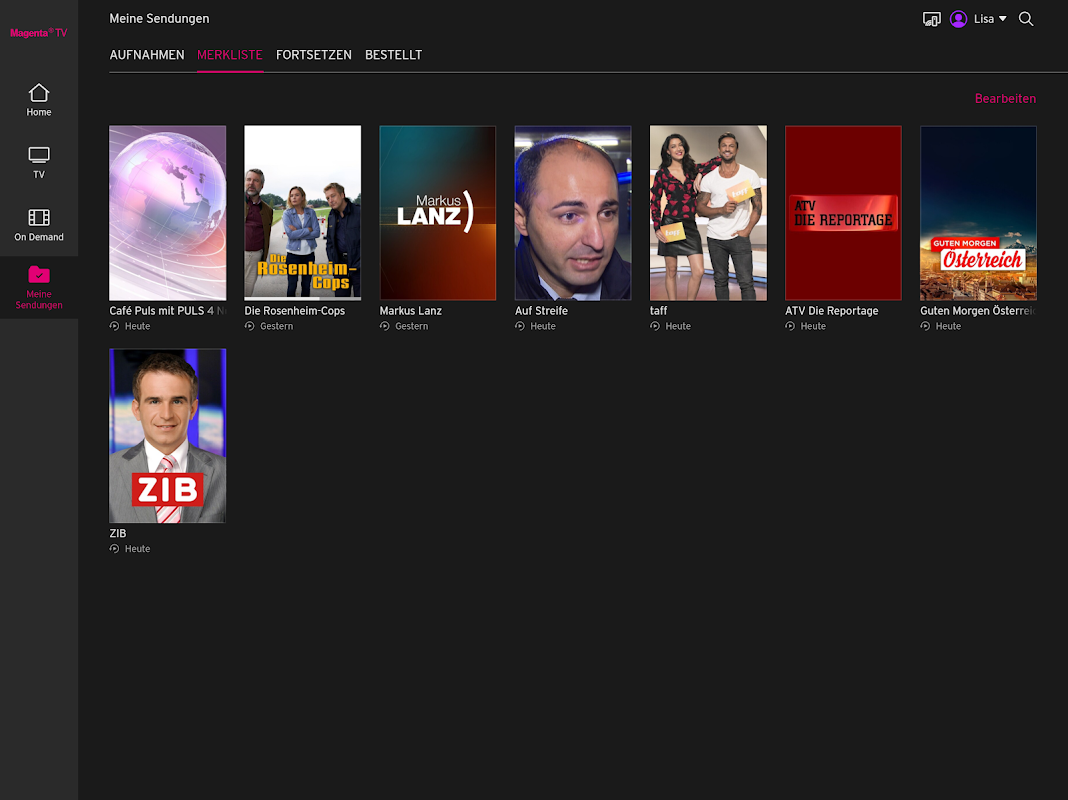Open the Auf Streife poster
Image resolution: width=1068 pixels, height=800 pixels.
[573, 212]
